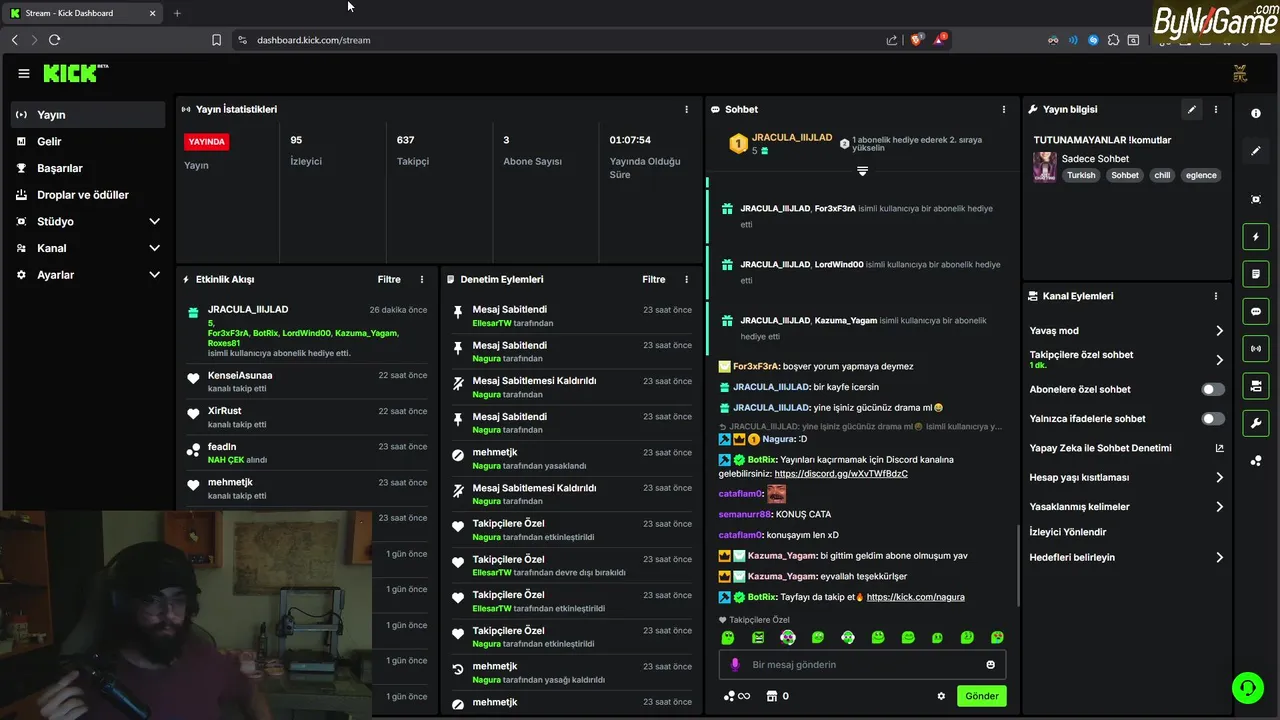Open the emoji picker in chat input
This screenshot has width=1280, height=720.
tap(991, 665)
